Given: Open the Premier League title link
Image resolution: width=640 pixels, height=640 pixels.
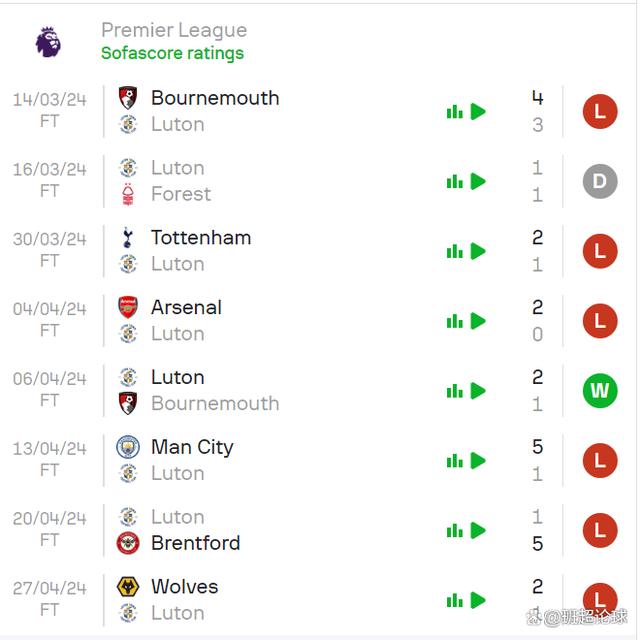Looking at the screenshot, I should point(174,30).
